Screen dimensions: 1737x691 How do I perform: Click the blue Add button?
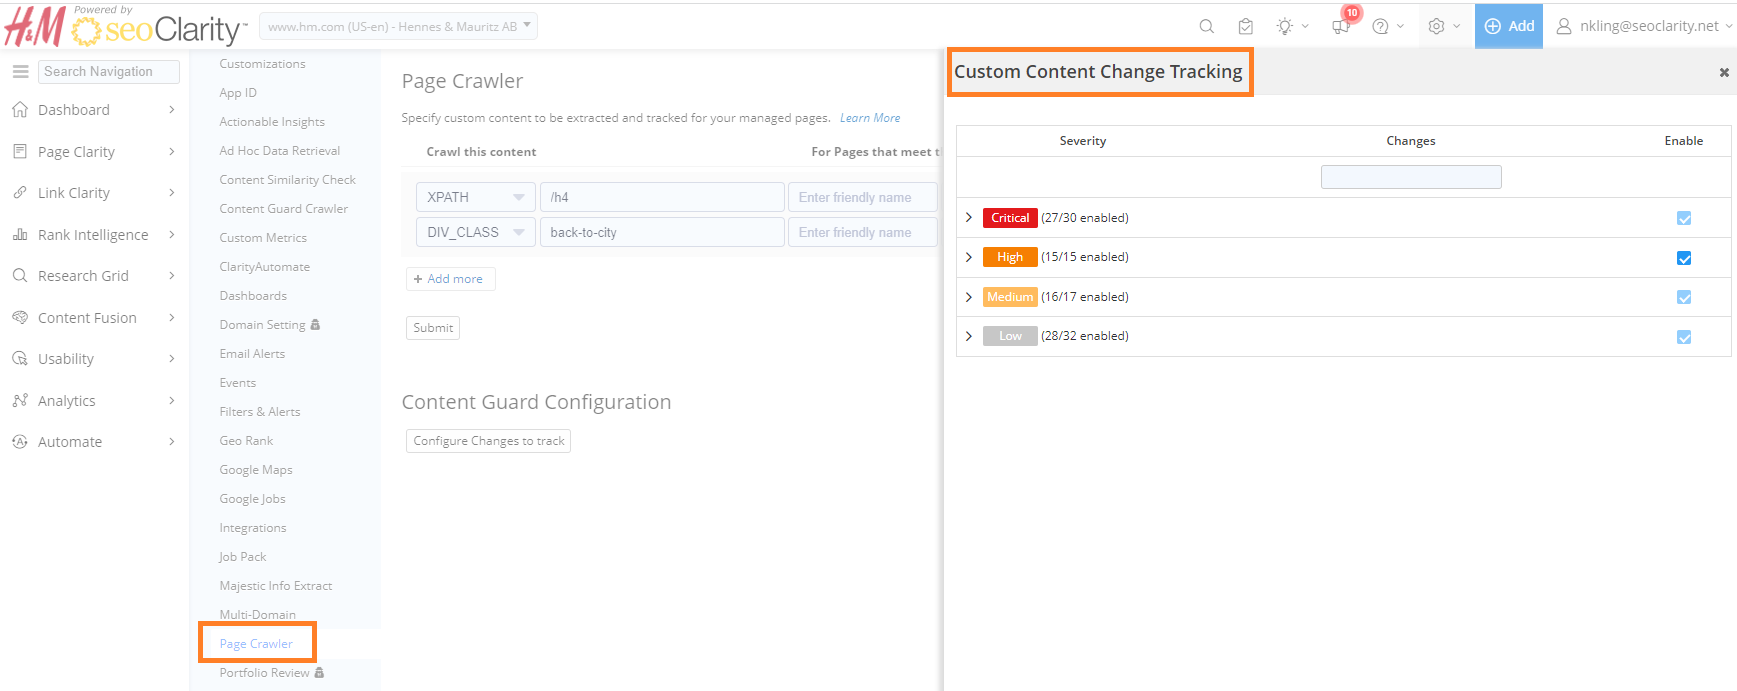point(1508,27)
